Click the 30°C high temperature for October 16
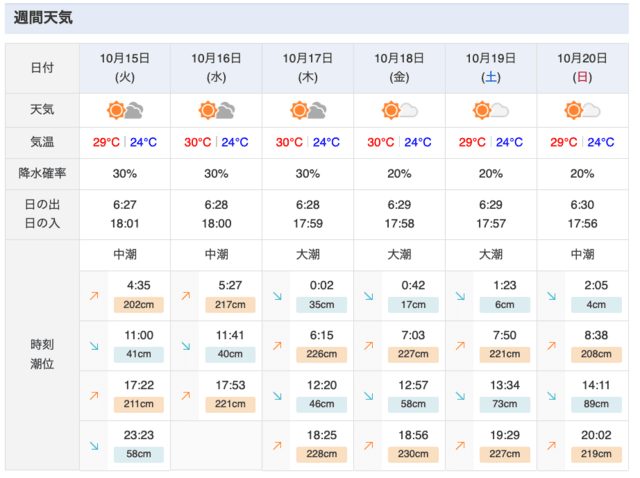Viewport: 640px width, 478px height. click(198, 142)
